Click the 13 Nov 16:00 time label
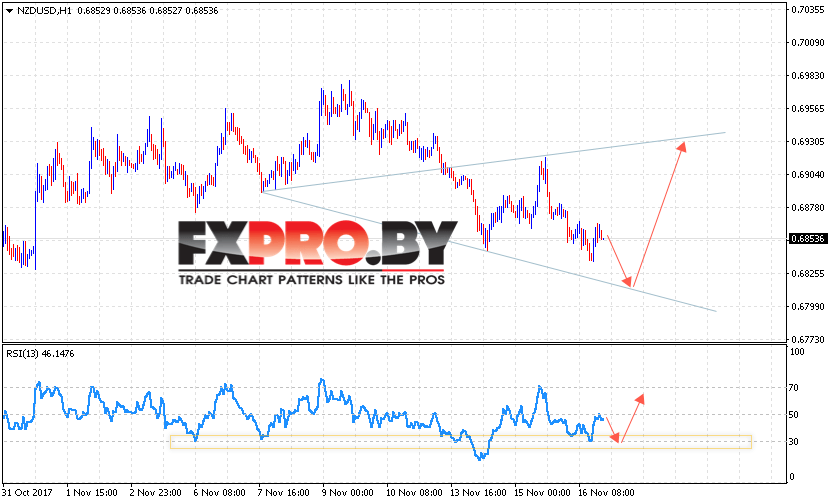 tap(478, 492)
